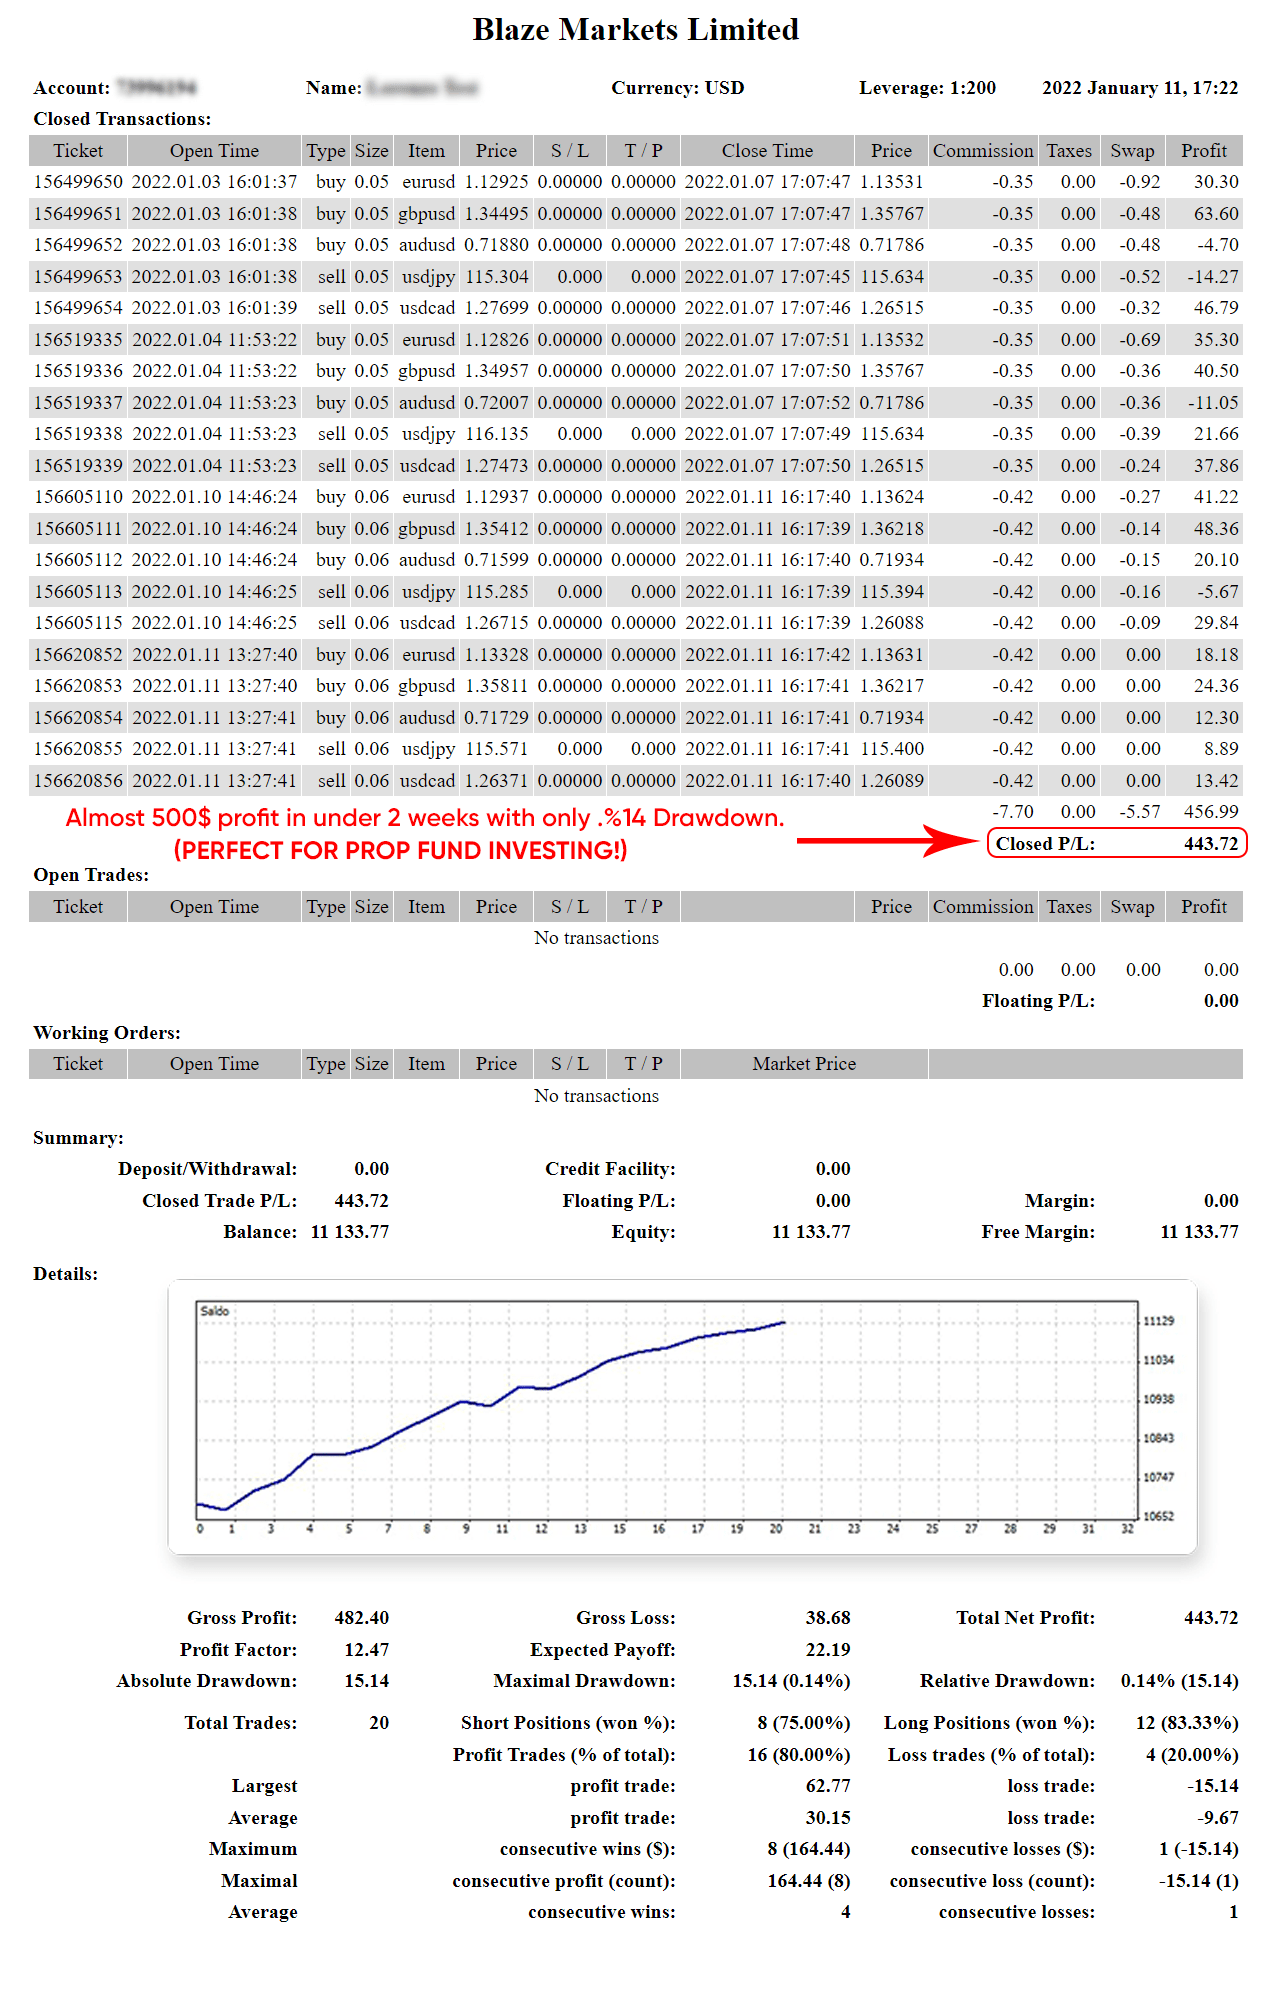Click the gross profit value 482.40
The image size is (1272, 1997).
362,1618
